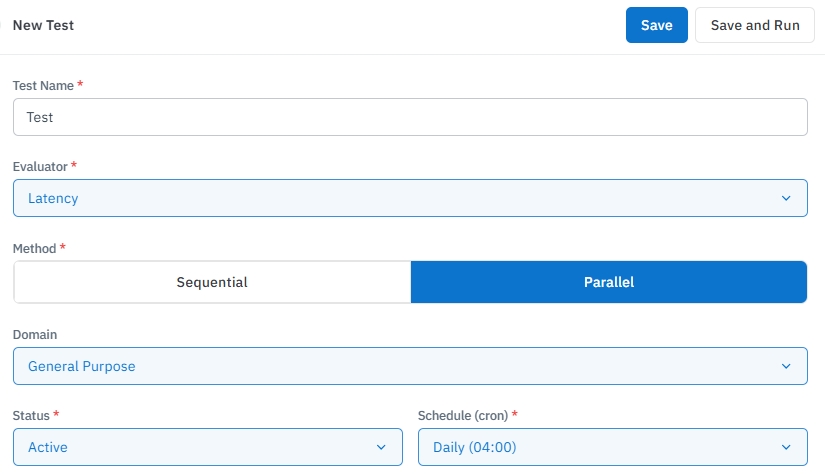The height and width of the screenshot is (474, 825).
Task: Click the Evaluator dropdown chevron arrow
Action: [785, 198]
